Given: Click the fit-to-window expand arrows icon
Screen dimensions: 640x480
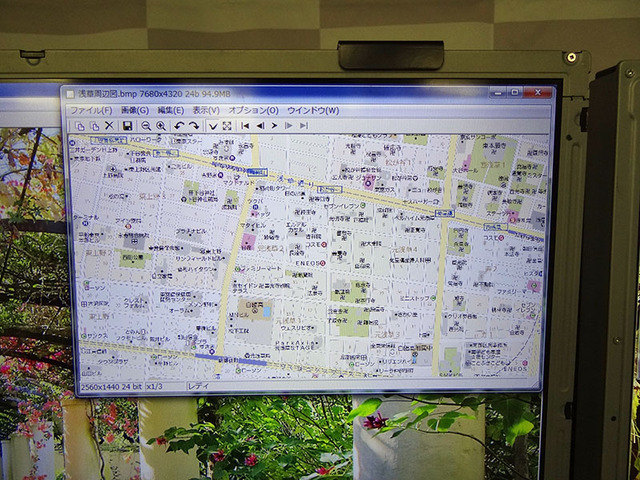Looking at the screenshot, I should [x=227, y=126].
